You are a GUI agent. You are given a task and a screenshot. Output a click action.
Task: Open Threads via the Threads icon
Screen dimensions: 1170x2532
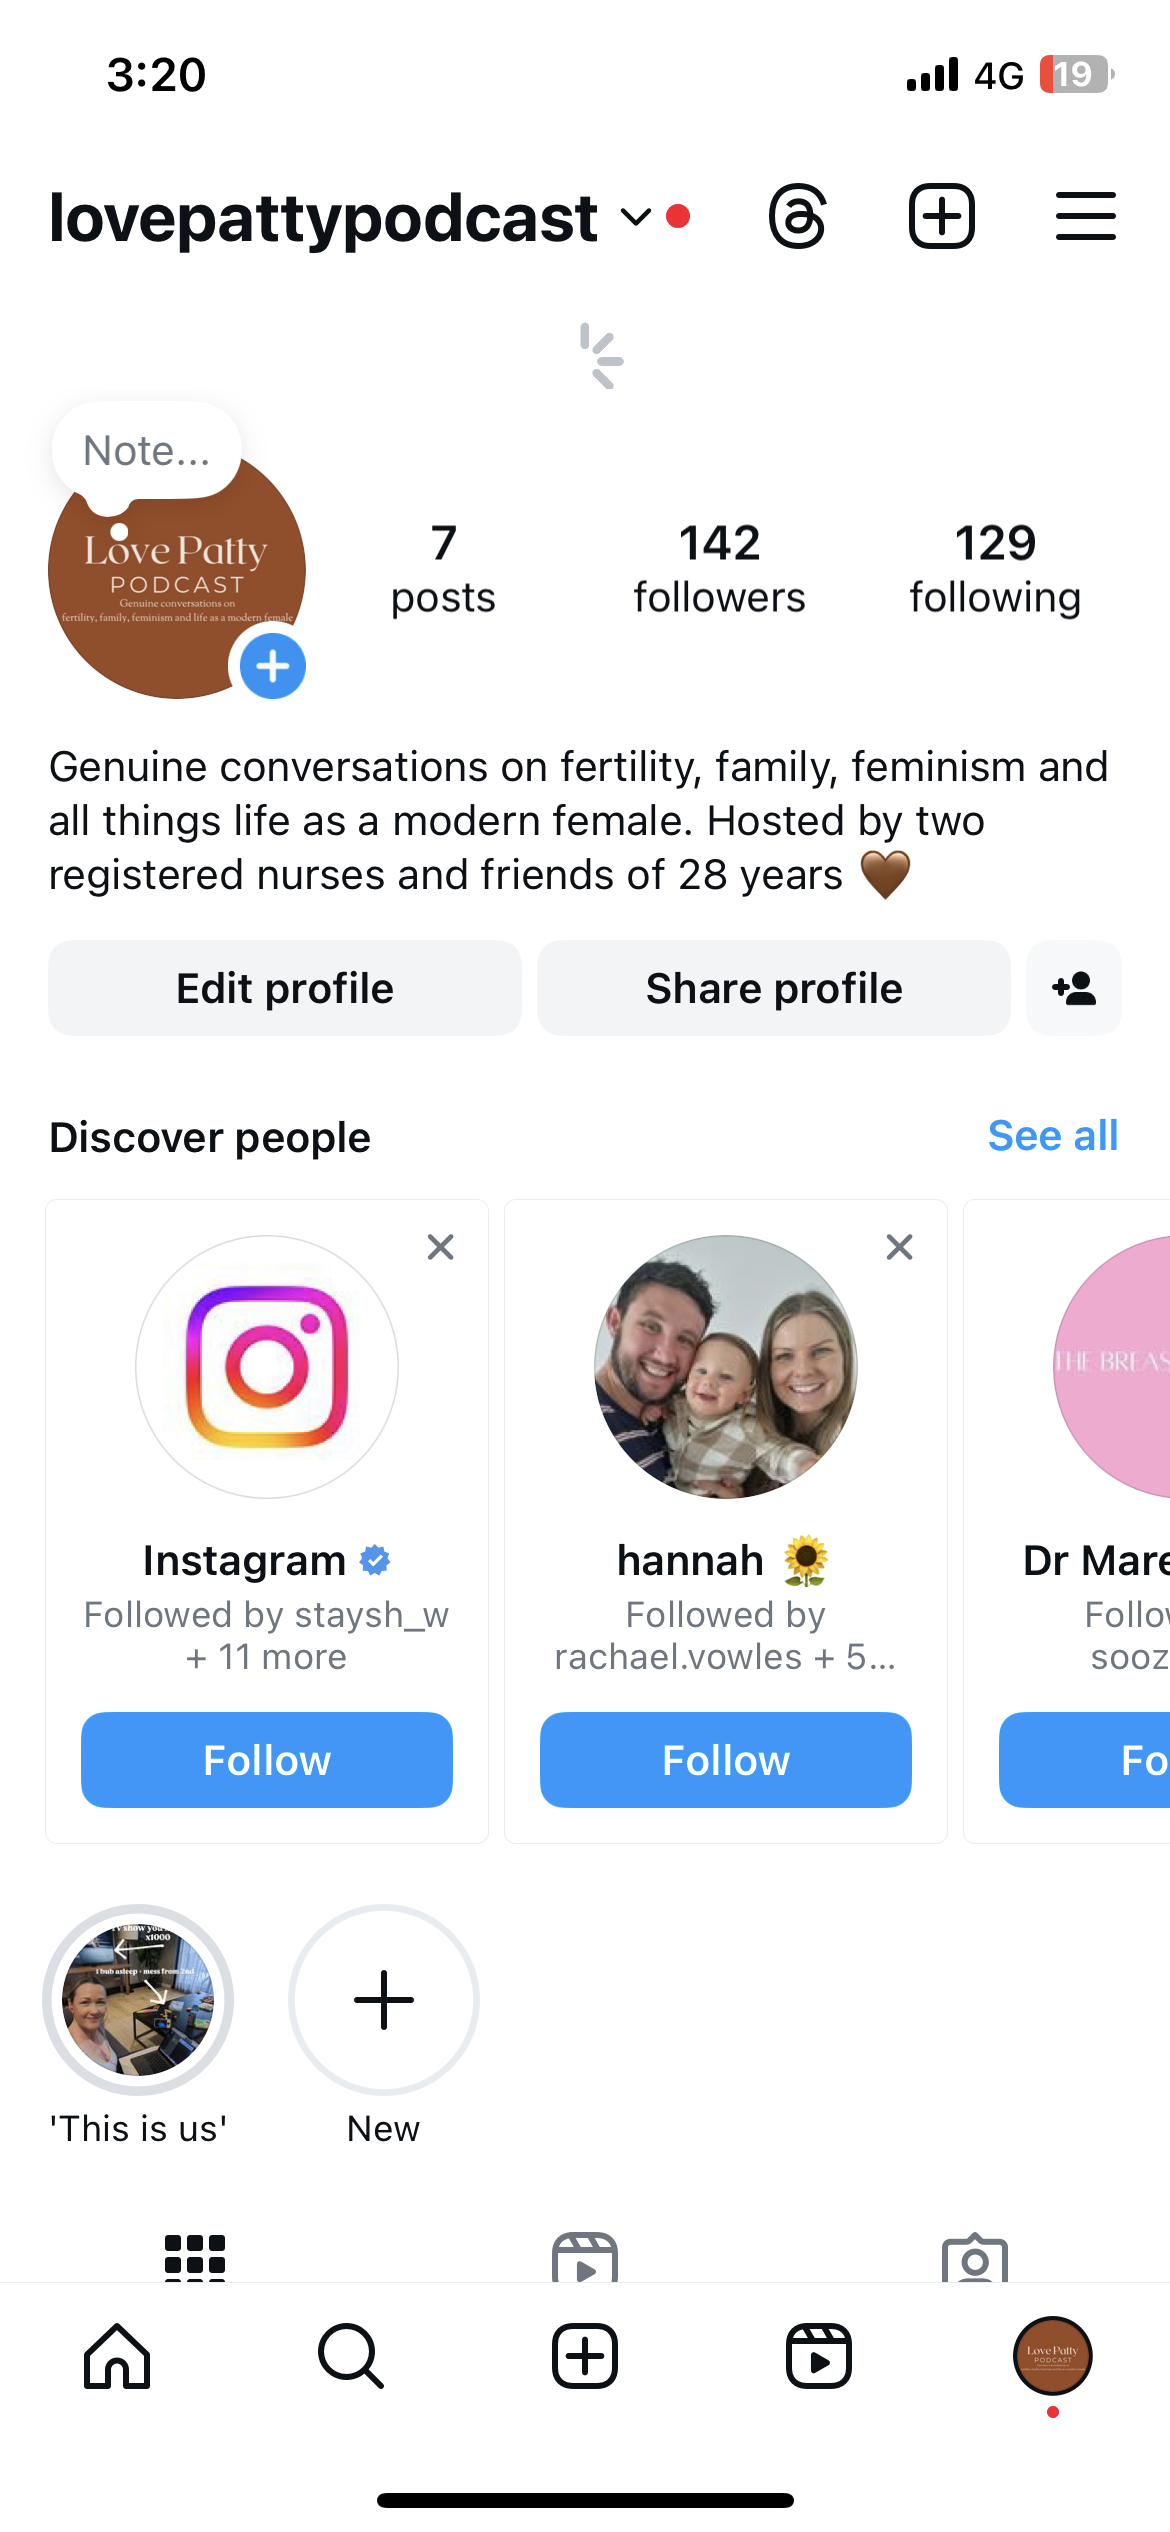(x=797, y=216)
